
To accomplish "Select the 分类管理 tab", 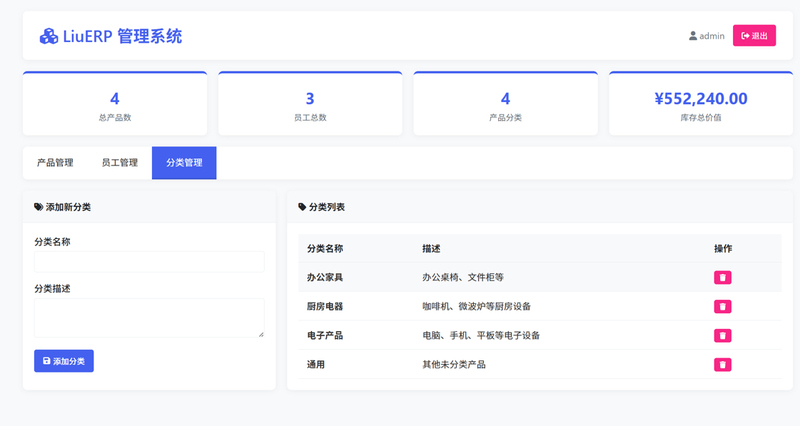I will (x=184, y=163).
